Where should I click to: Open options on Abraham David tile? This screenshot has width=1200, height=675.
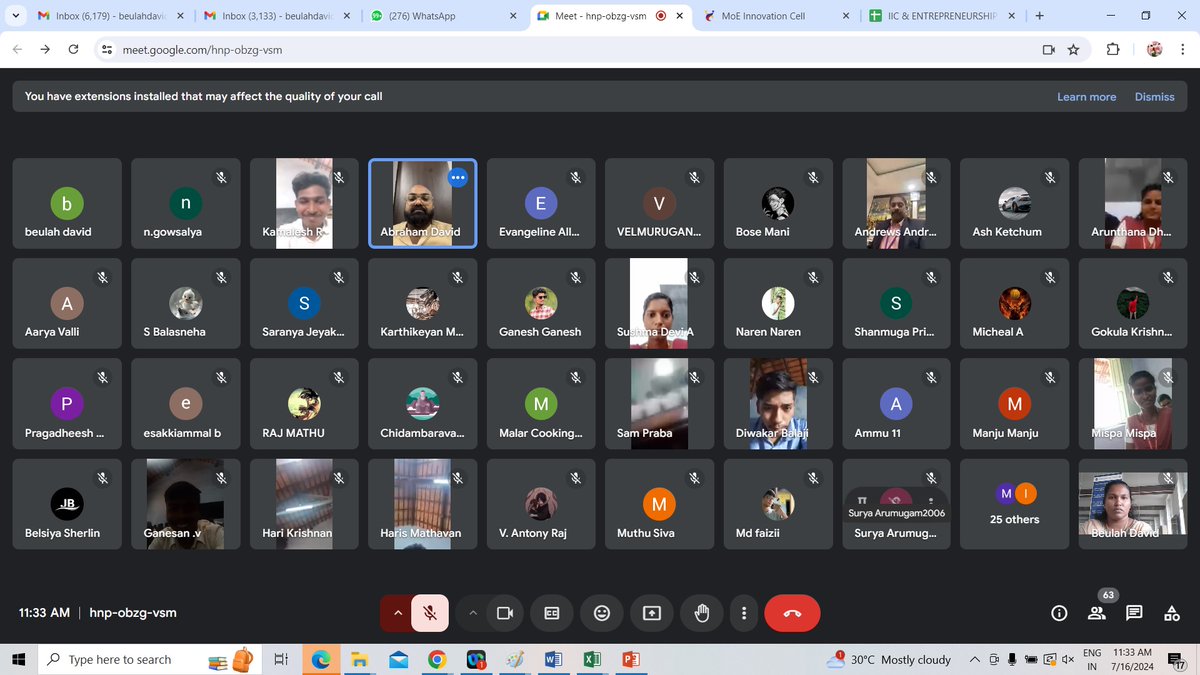coord(458,177)
